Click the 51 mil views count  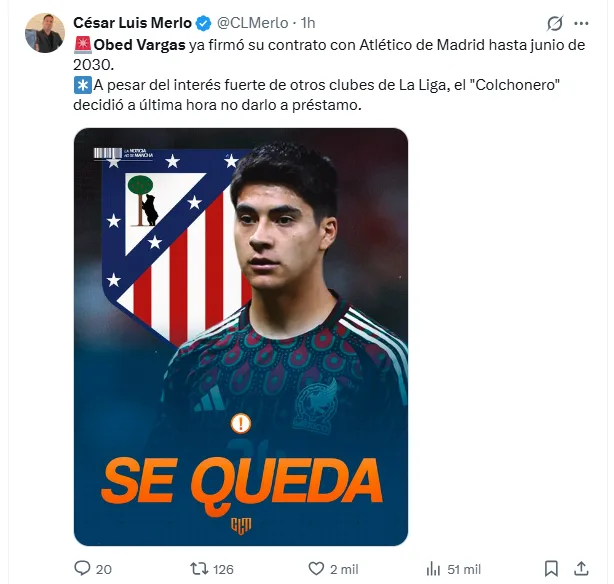464,570
